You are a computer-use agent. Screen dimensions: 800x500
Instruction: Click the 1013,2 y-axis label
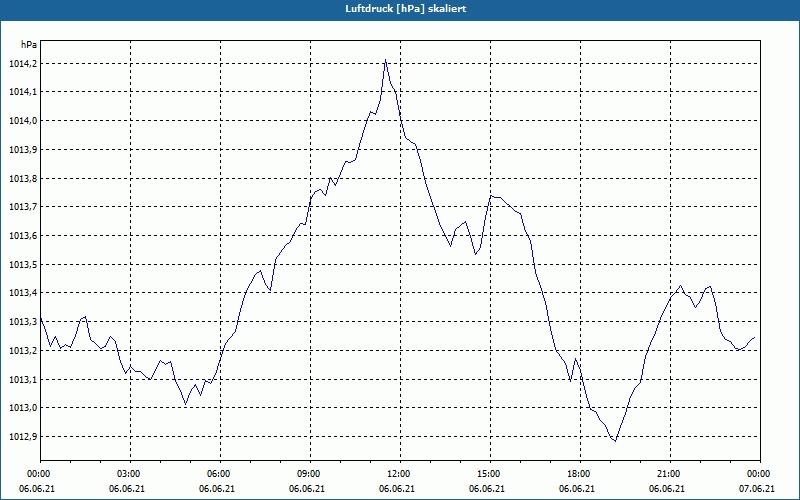[23, 351]
